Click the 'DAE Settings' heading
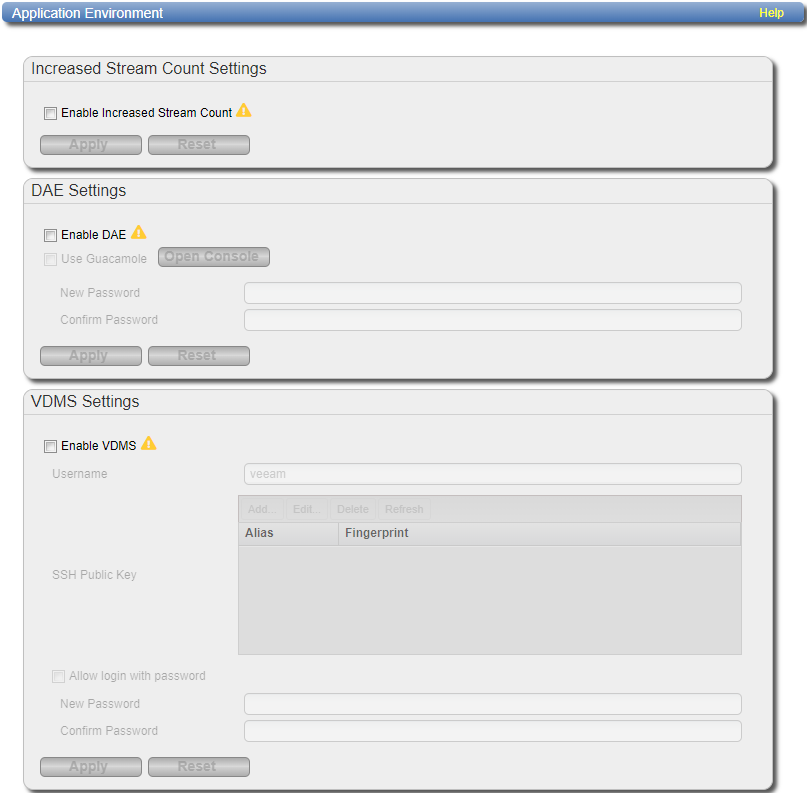Screen dimensions: 807x793 coord(78,190)
